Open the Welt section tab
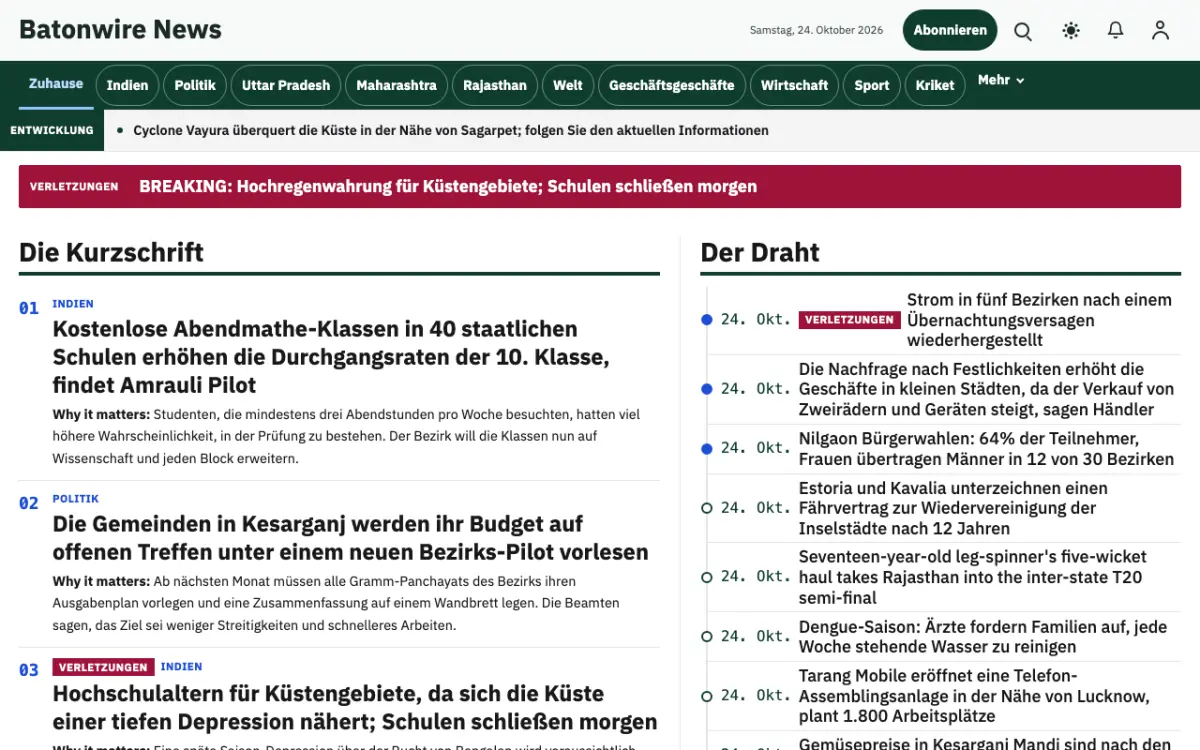 pyautogui.click(x=568, y=85)
